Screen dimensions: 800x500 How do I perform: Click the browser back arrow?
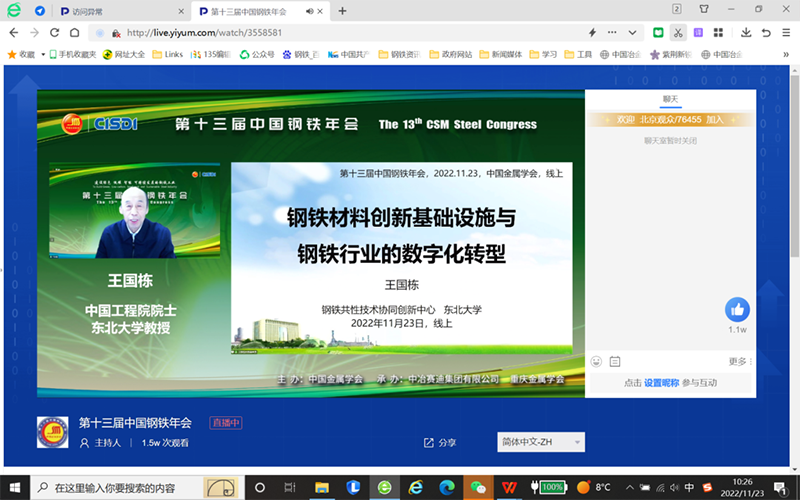[14, 33]
